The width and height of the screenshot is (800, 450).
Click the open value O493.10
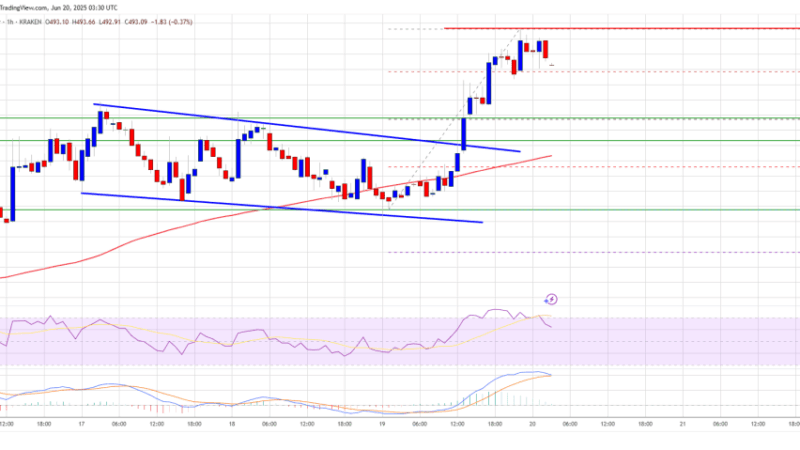tap(57, 22)
